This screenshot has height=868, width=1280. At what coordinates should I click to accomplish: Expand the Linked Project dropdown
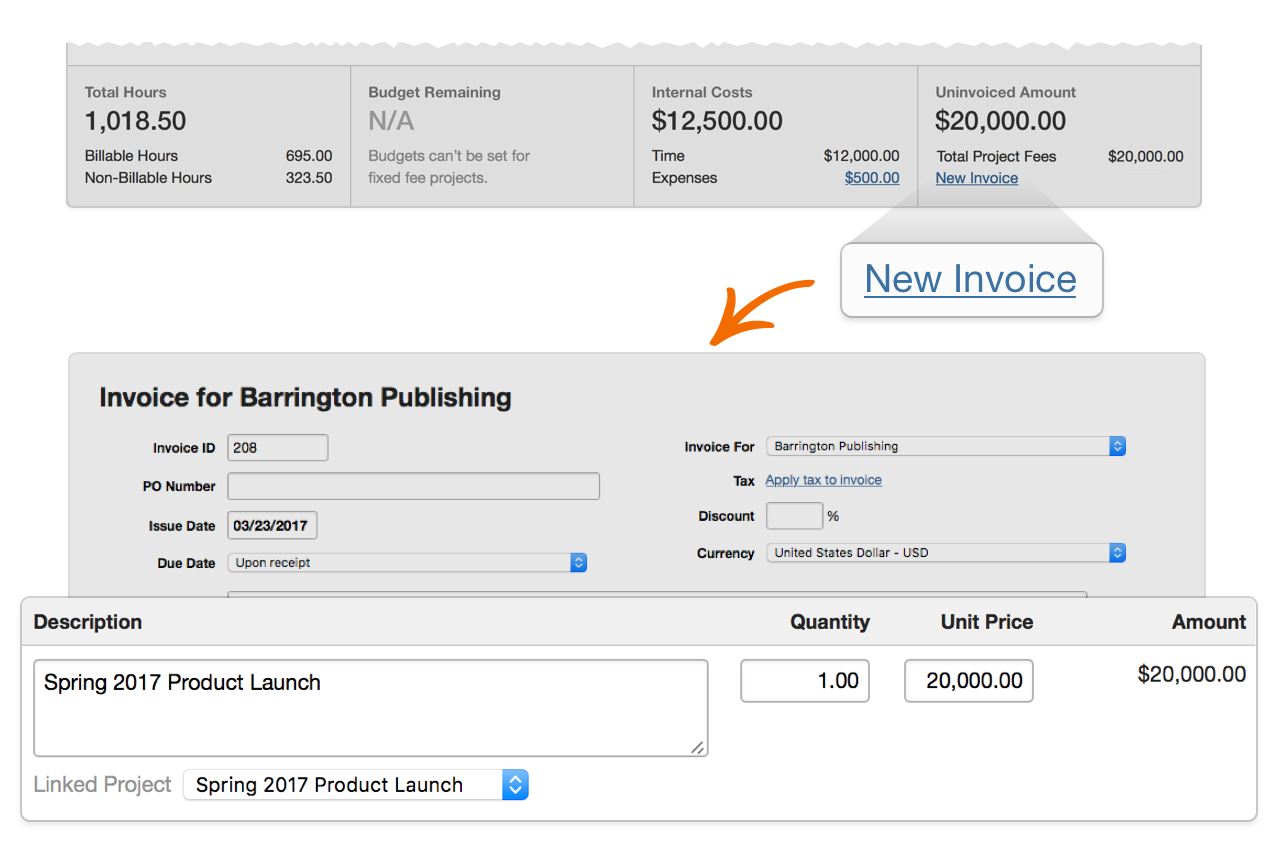(355, 785)
